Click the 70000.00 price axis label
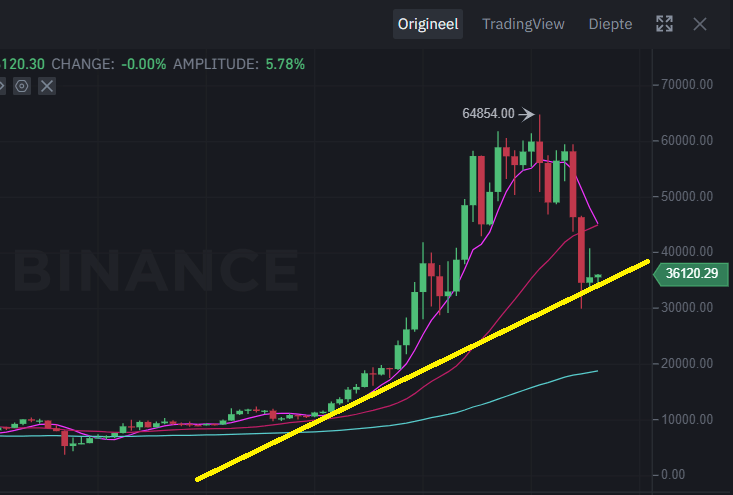The image size is (733, 495). point(687,85)
